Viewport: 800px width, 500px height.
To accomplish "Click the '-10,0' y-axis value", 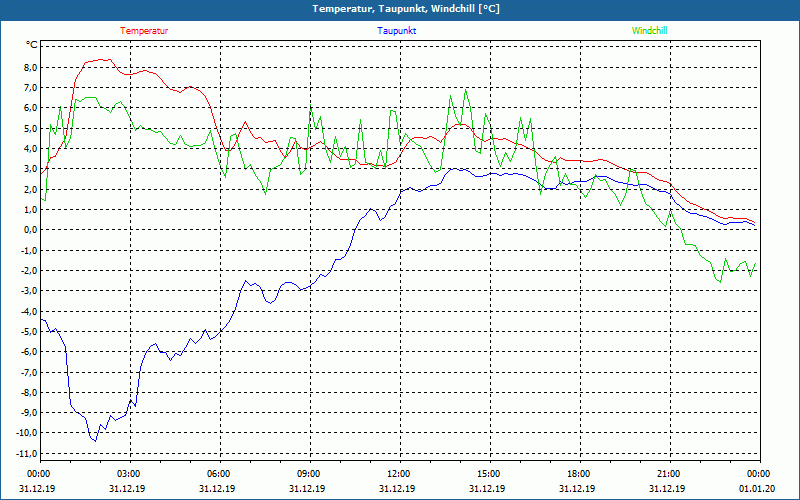I will [x=28, y=433].
